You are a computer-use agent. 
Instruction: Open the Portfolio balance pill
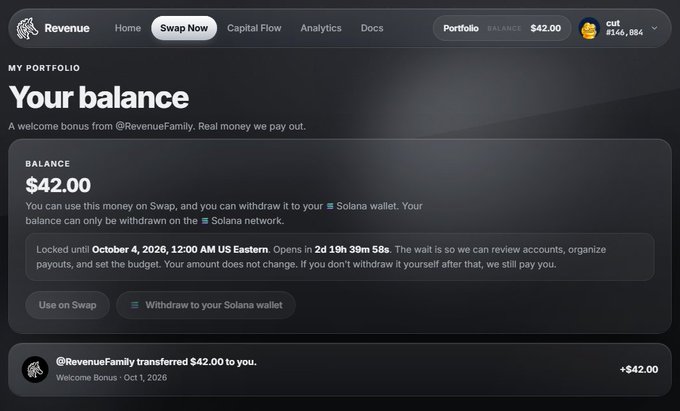[x=502, y=28]
